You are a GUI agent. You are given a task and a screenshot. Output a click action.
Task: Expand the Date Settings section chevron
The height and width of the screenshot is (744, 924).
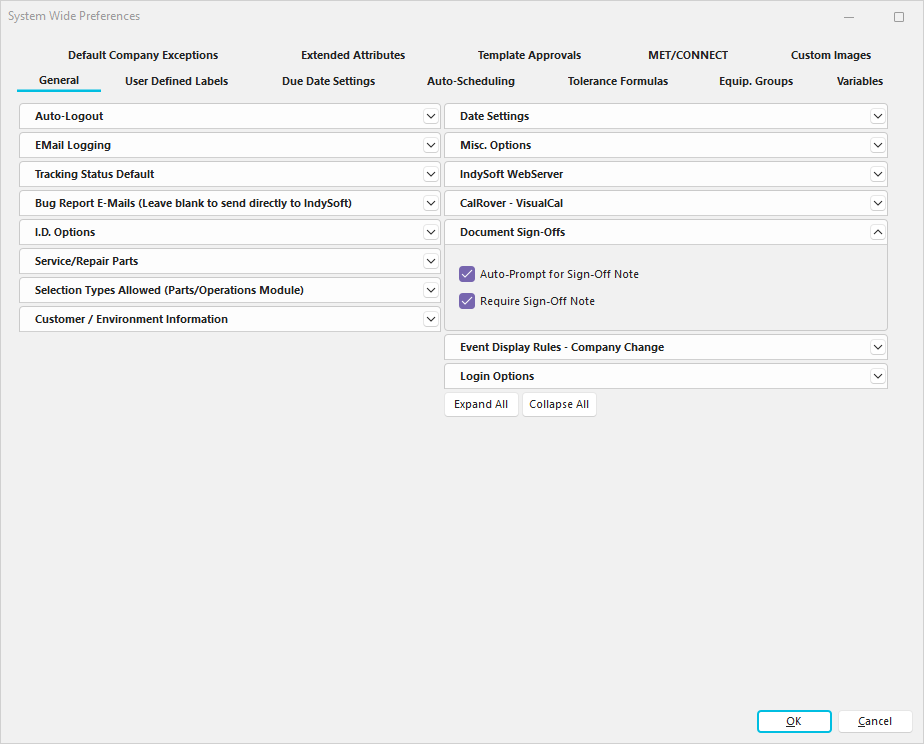877,117
